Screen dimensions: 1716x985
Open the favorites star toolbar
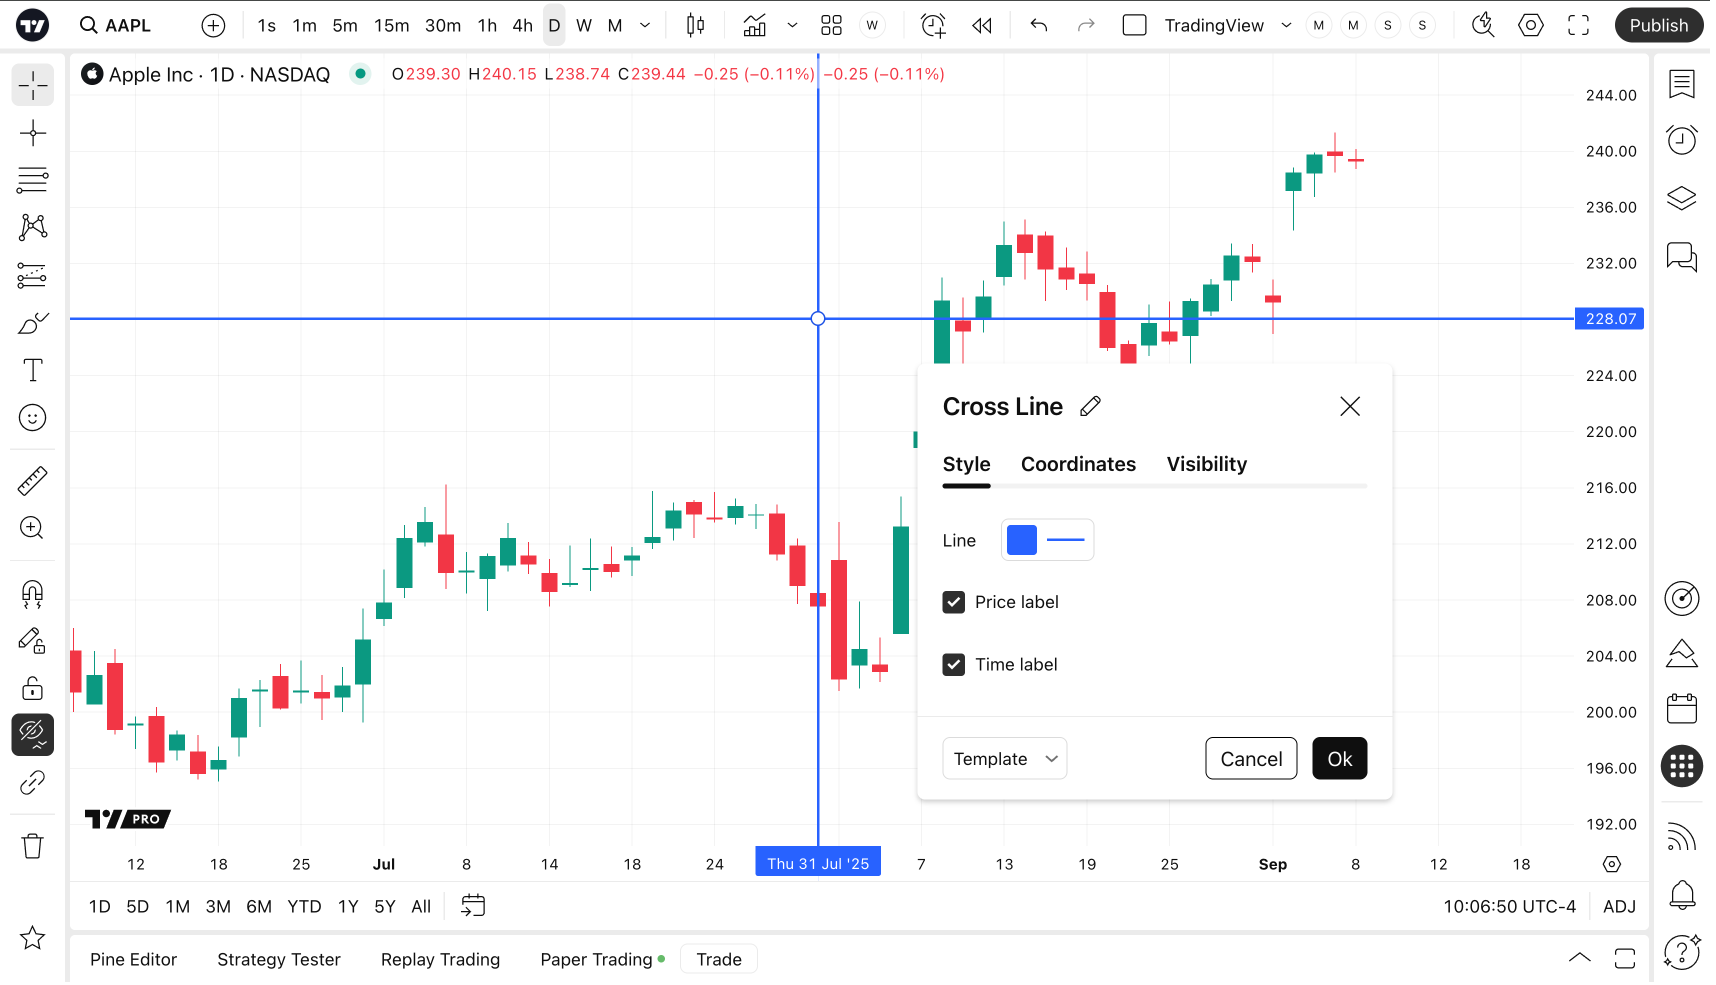click(x=33, y=939)
